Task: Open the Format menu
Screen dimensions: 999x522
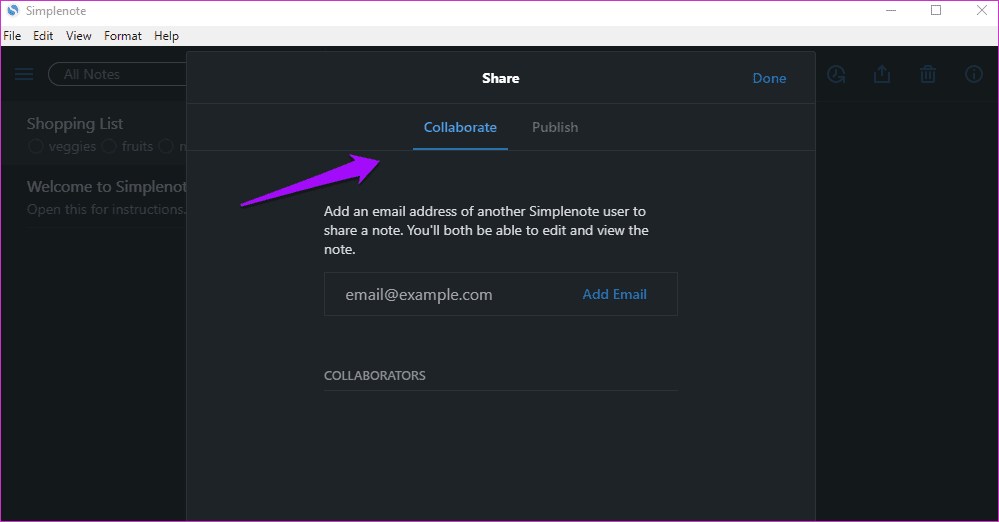Action: tap(123, 36)
